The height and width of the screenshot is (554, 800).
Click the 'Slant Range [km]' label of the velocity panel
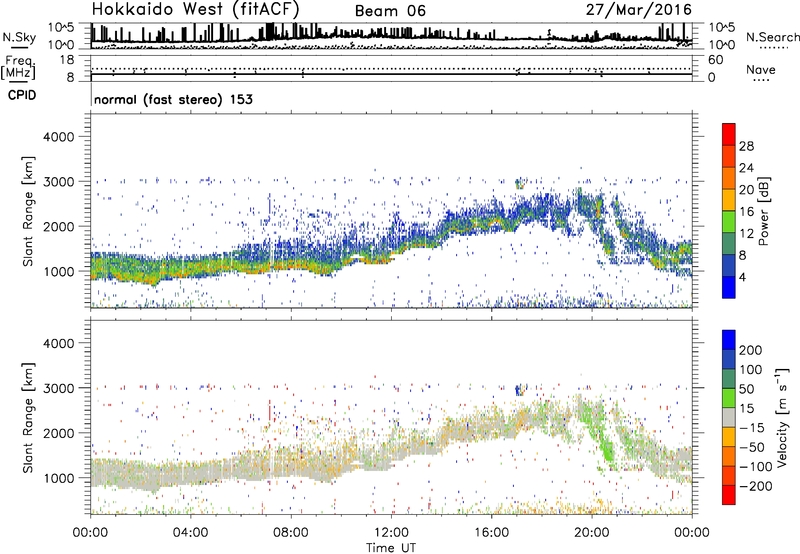pyautogui.click(x=28, y=418)
